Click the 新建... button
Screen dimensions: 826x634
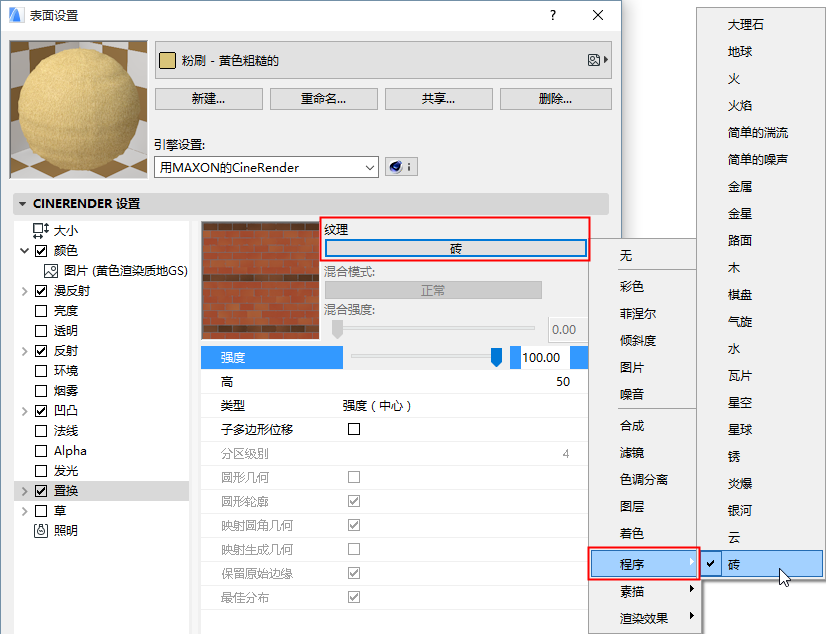click(209, 98)
